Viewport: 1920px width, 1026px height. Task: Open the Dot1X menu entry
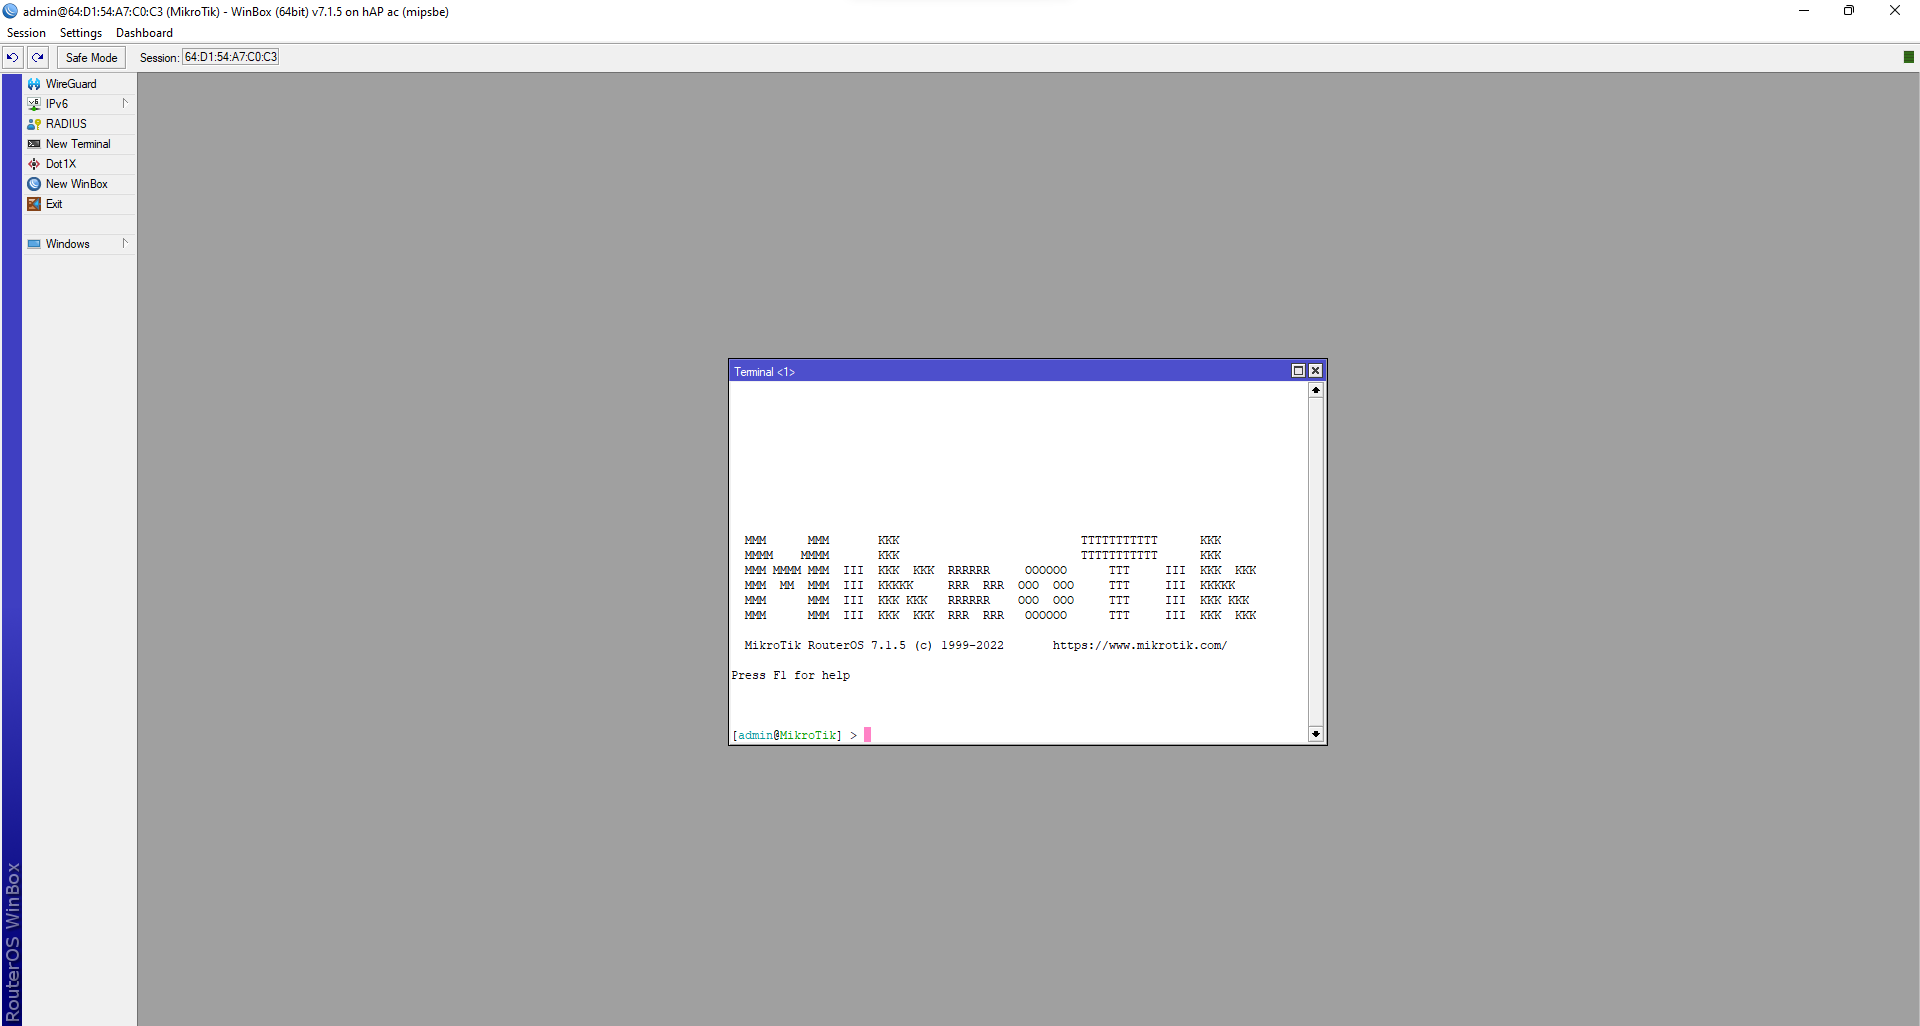(x=79, y=164)
